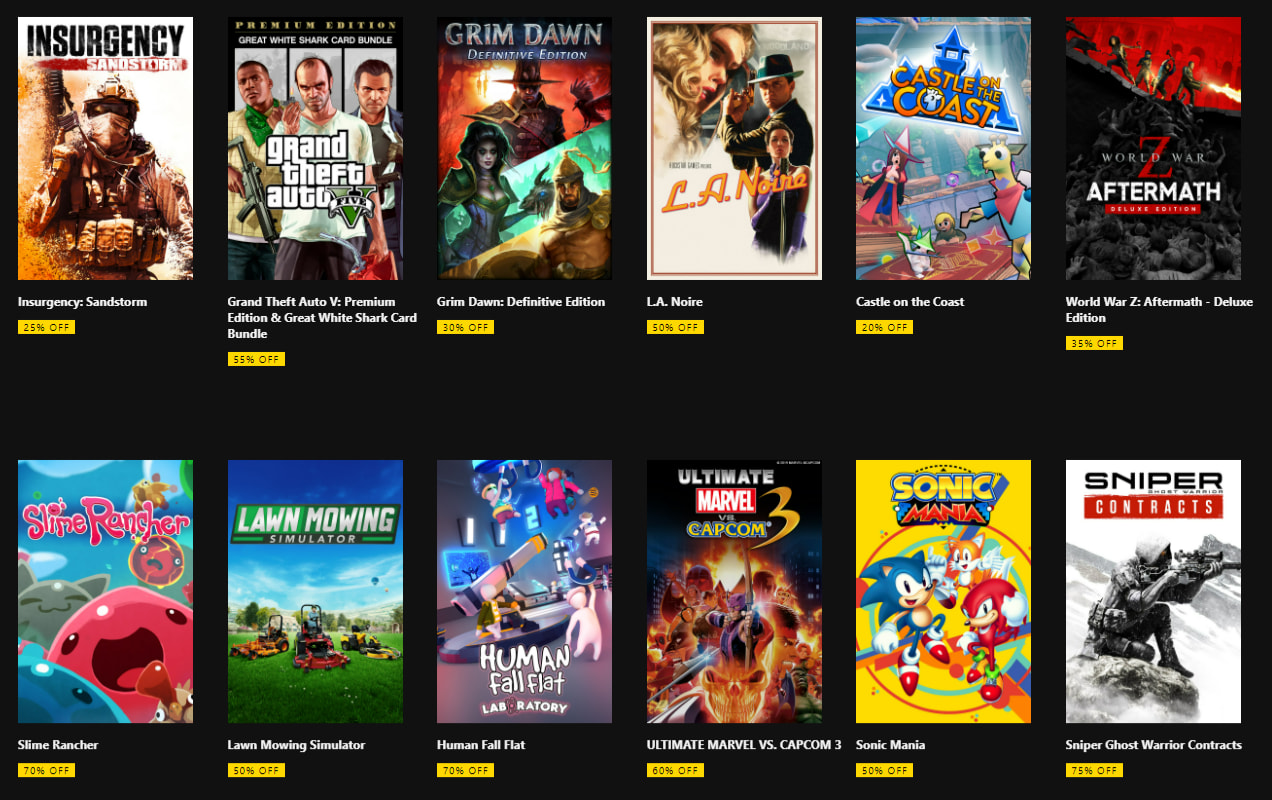Open the Grand Theft Auto V cover image
Viewport: 1272px width, 800px height.
coord(315,148)
